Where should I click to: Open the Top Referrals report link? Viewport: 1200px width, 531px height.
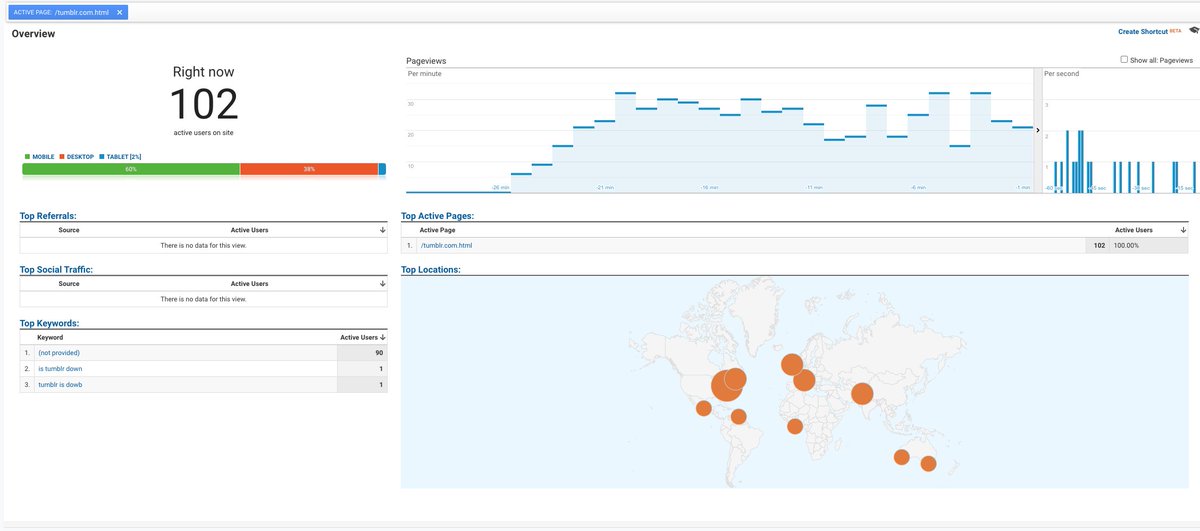pos(48,215)
